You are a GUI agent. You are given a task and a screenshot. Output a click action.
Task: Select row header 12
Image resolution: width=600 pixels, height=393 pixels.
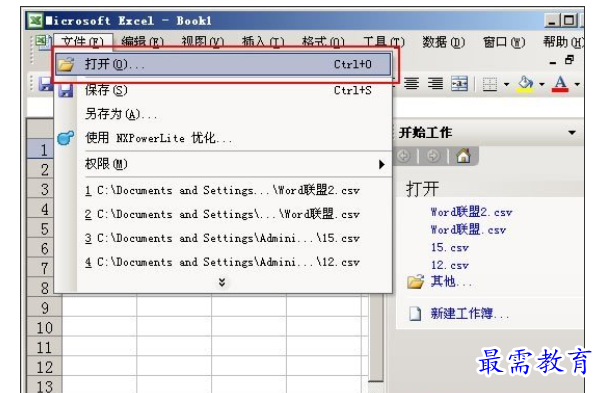(44, 367)
